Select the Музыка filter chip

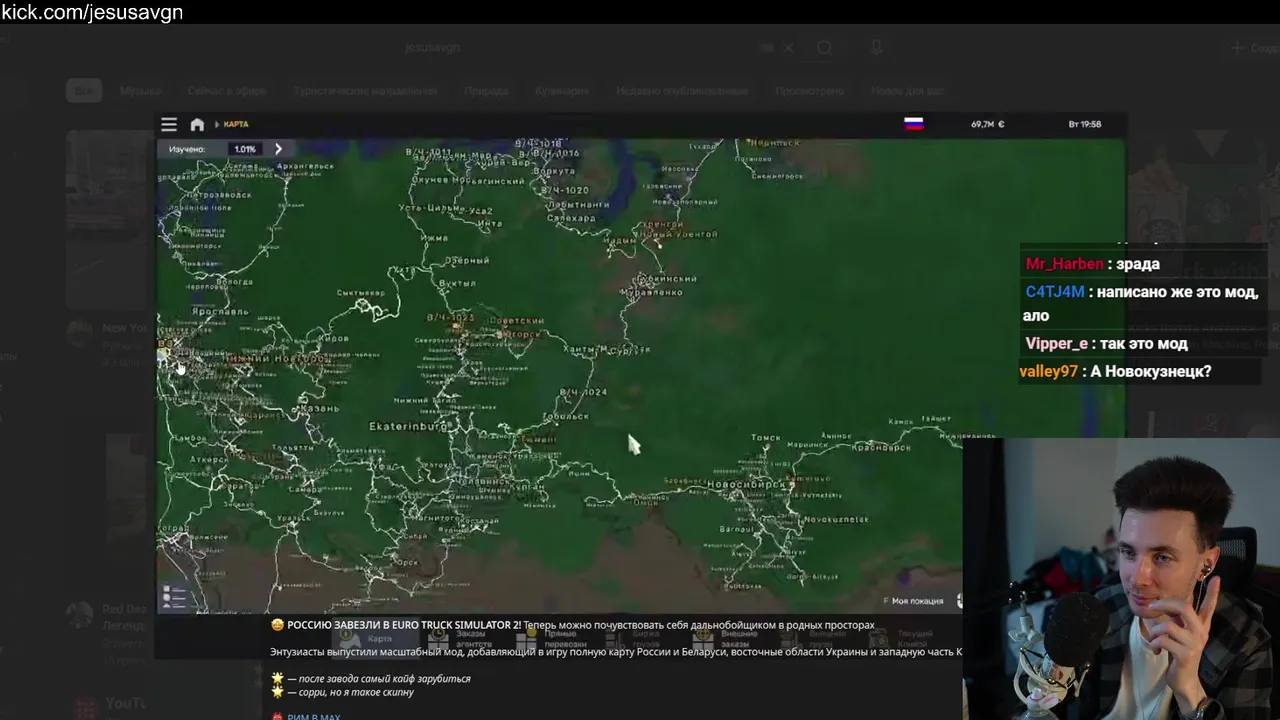pyautogui.click(x=141, y=91)
